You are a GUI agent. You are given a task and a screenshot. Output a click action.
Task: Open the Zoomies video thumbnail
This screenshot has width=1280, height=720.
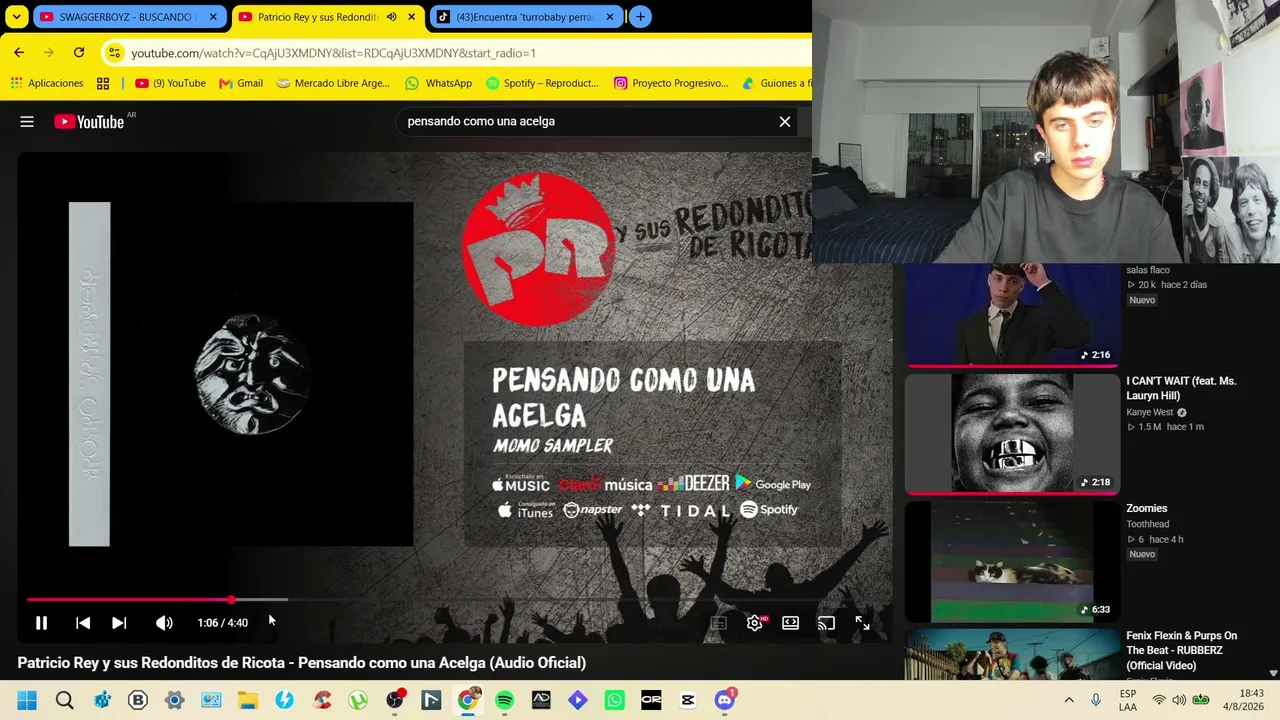pos(1012,562)
